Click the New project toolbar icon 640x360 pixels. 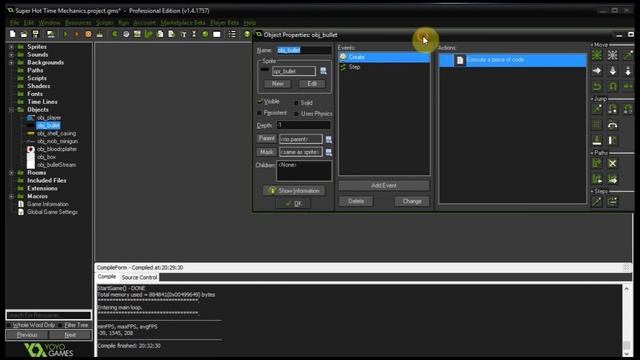click(13, 34)
